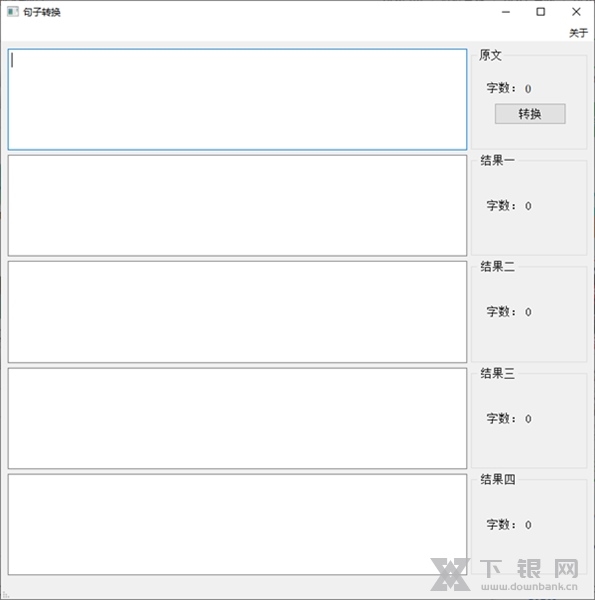Viewport: 595px width, 600px height.
Task: Maximize the 句子转换 window
Action: [541, 12]
